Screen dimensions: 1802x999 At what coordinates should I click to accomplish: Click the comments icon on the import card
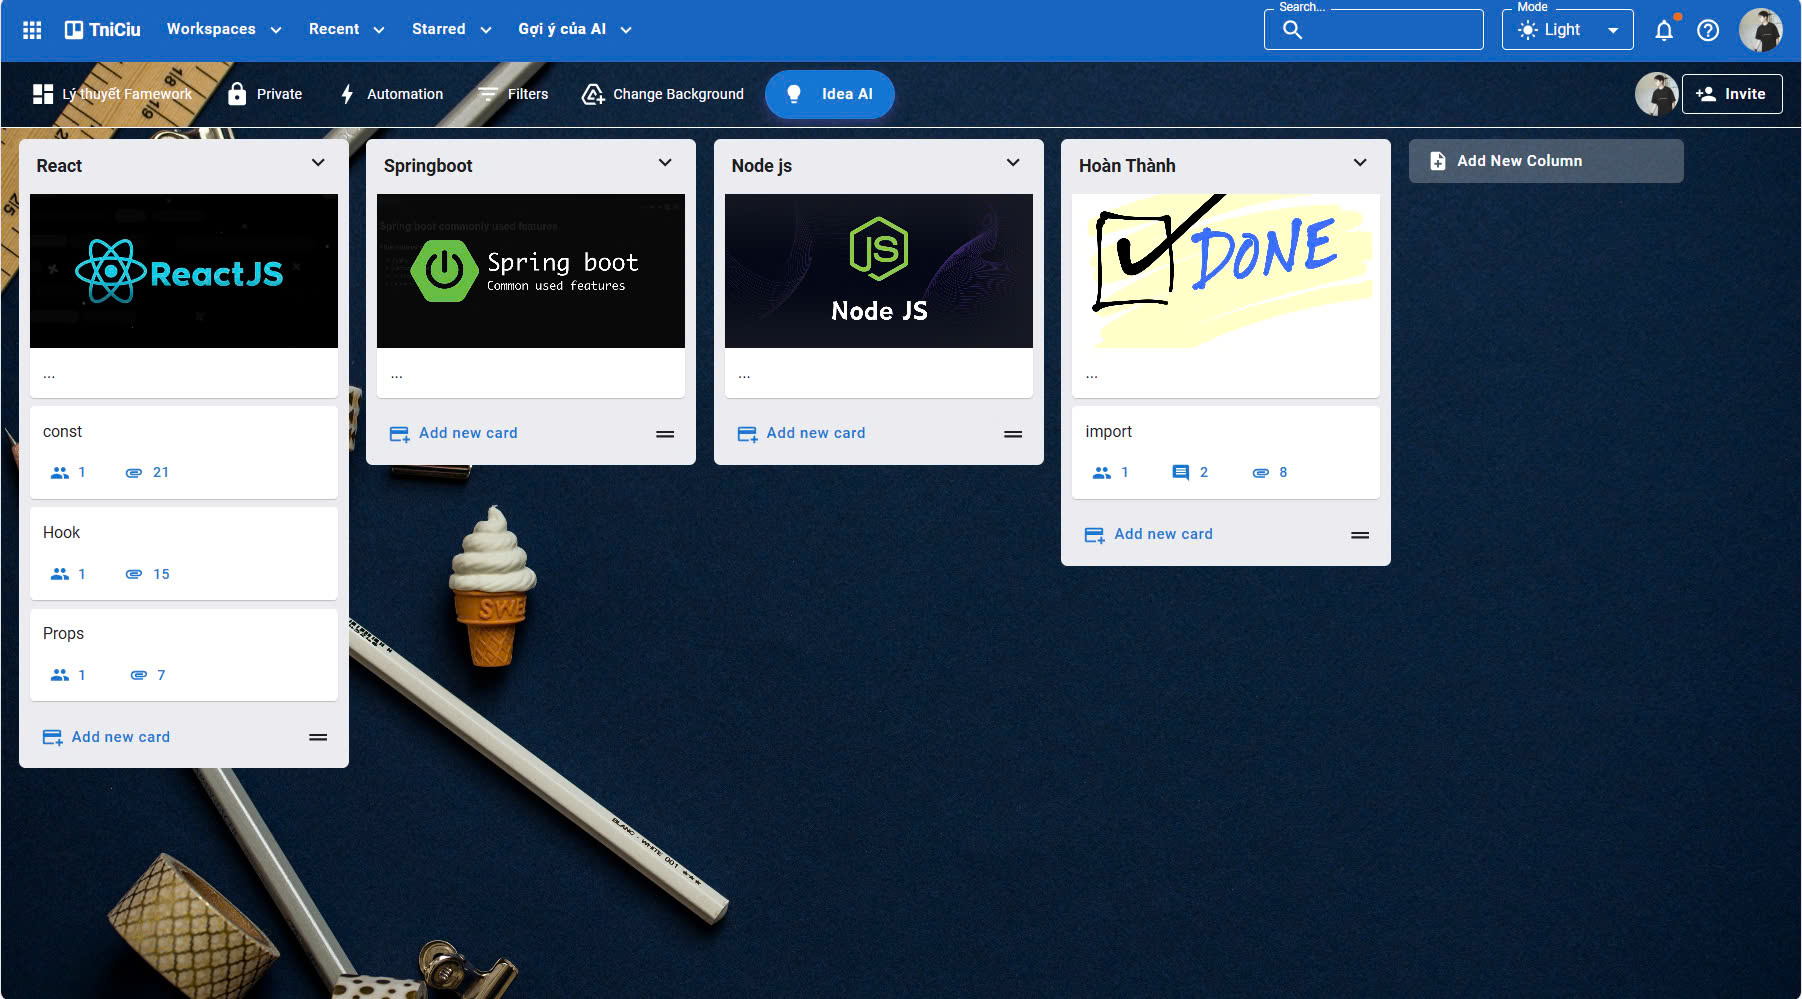[x=1181, y=473]
